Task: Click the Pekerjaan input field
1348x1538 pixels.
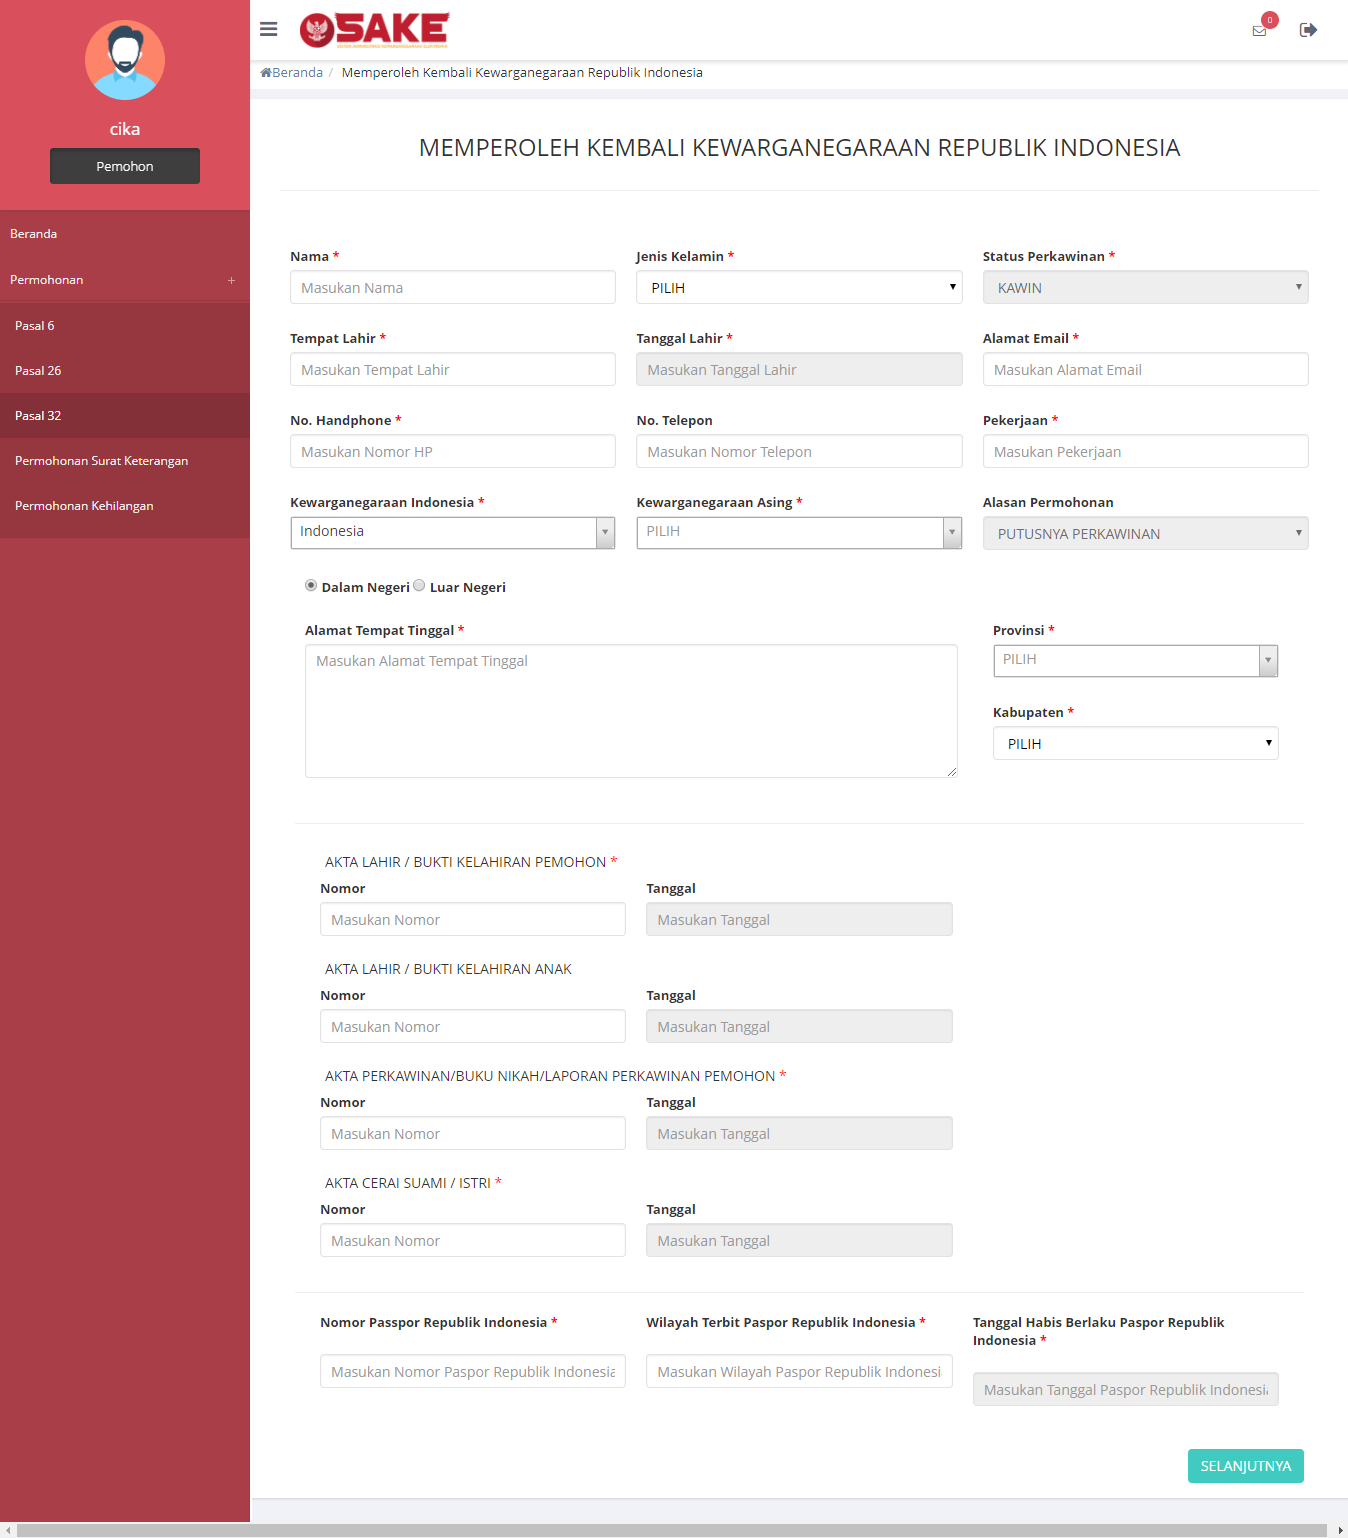Action: pyautogui.click(x=1145, y=451)
